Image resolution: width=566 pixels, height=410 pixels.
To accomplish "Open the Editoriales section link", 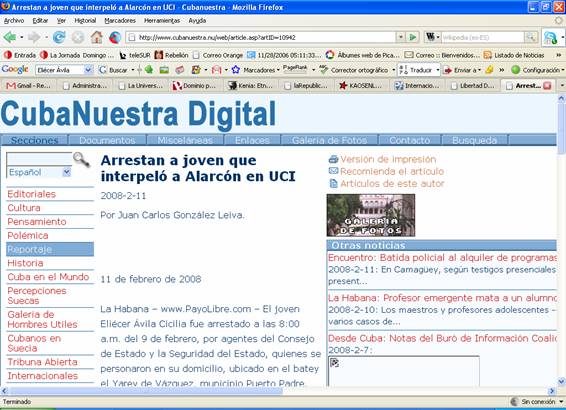I will (x=31, y=194).
